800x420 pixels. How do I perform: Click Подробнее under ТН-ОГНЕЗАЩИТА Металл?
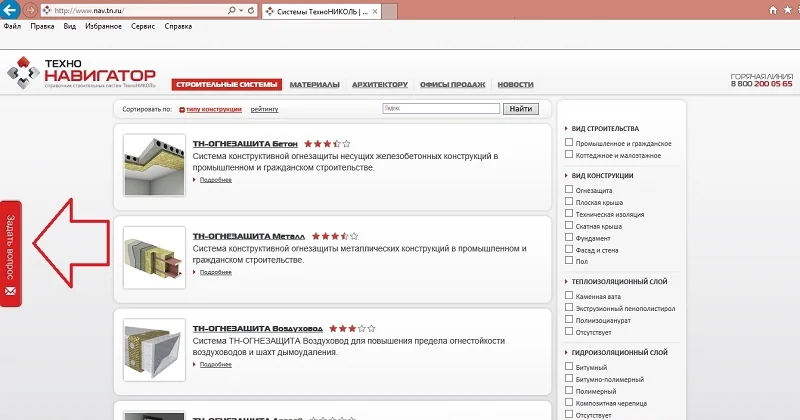(x=215, y=272)
